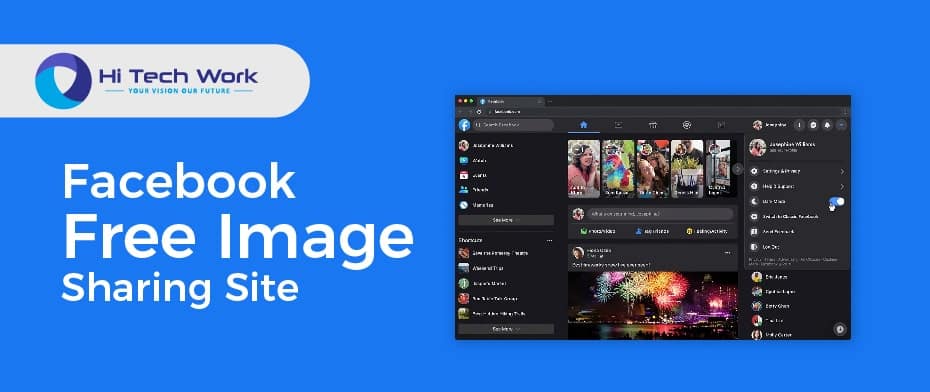Open the Messenger icon in header

pyautogui.click(x=813, y=125)
